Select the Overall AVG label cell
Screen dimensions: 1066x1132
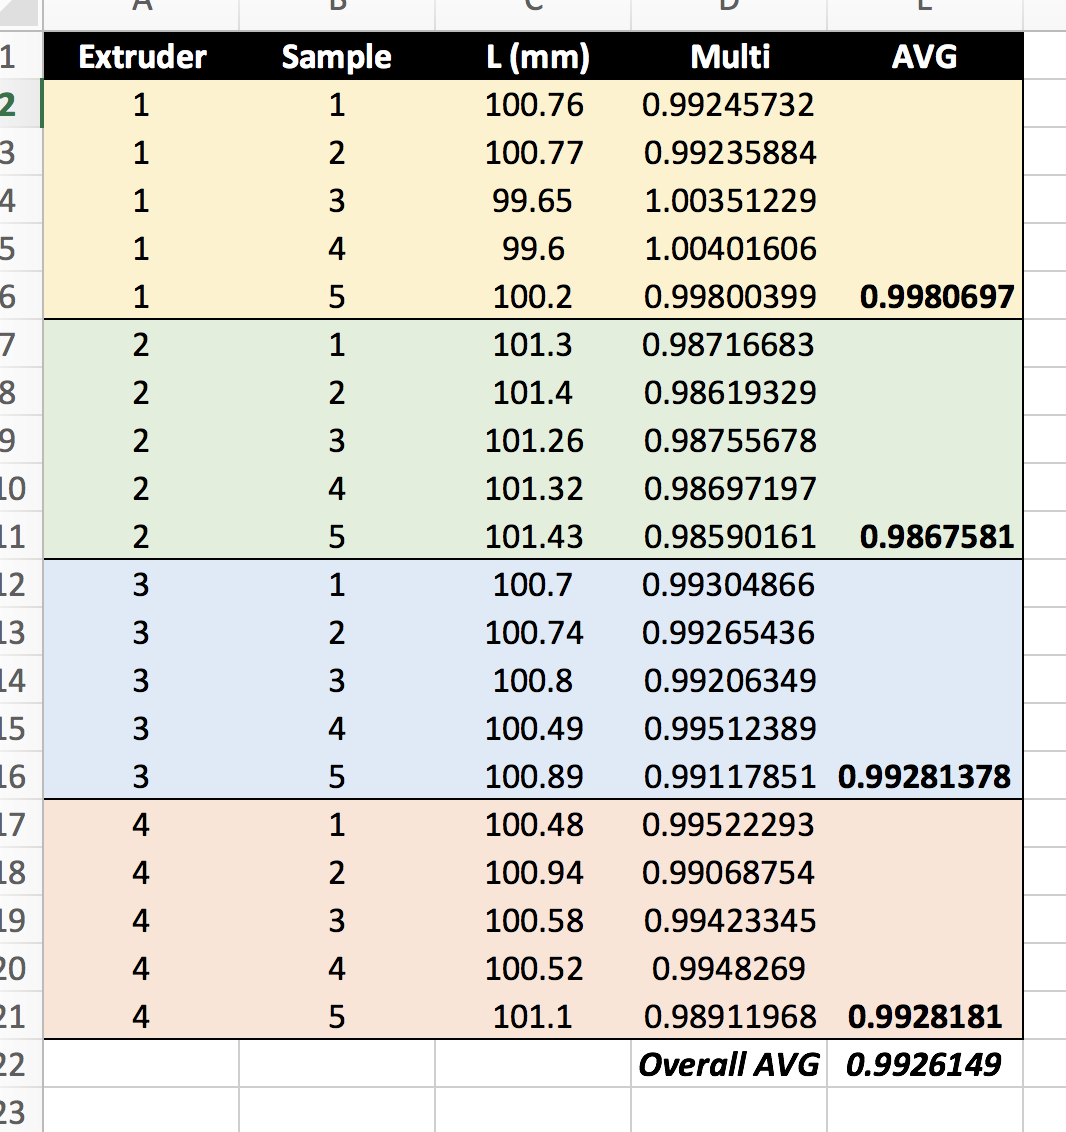729,1065
